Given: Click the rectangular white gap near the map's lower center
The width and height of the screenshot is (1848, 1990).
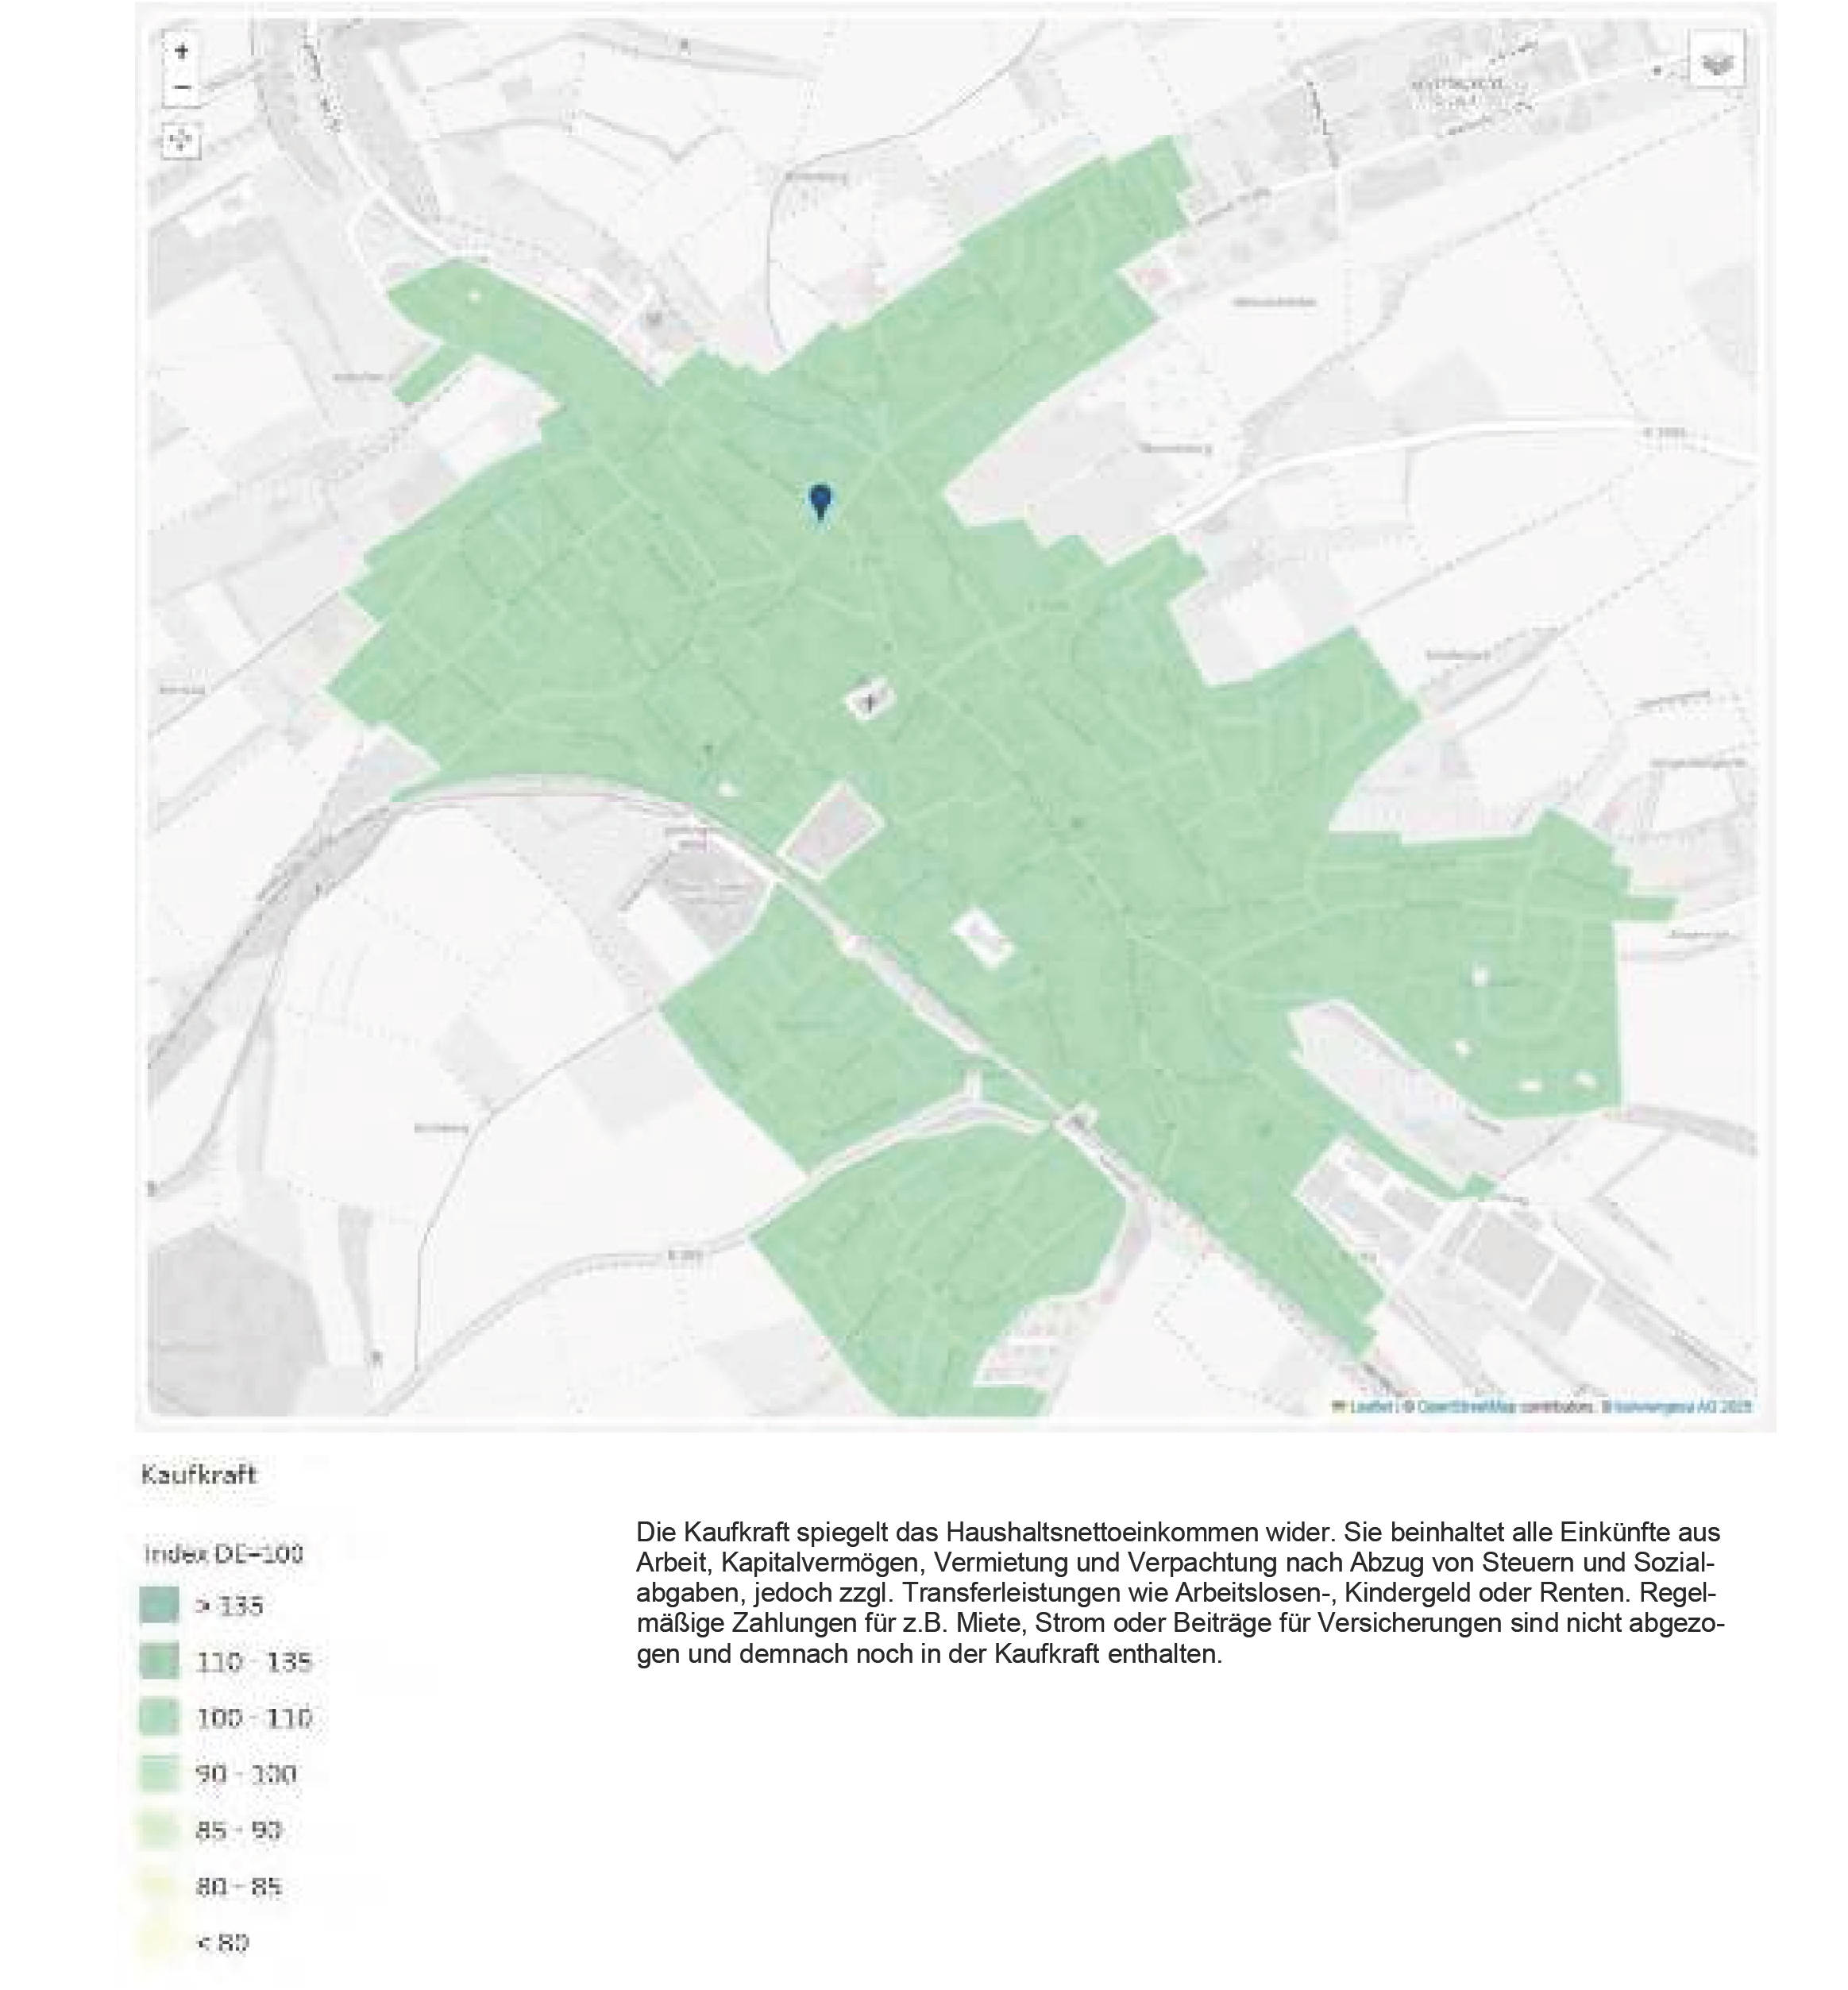Looking at the screenshot, I should pyautogui.click(x=981, y=939).
